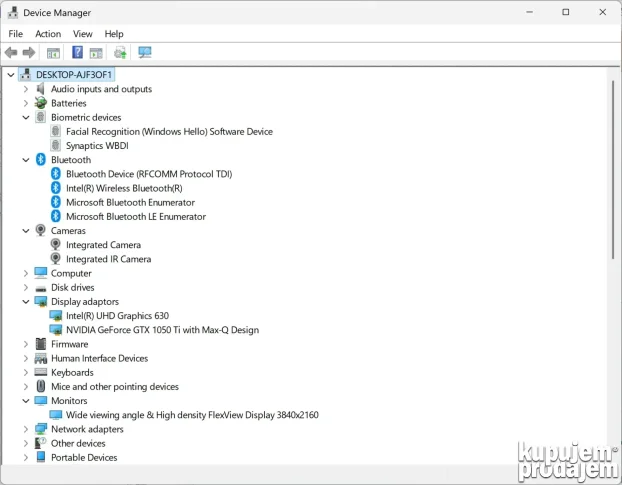The width and height of the screenshot is (622, 485).
Task: Click the Keyboards category icon
Action: [x=40, y=372]
